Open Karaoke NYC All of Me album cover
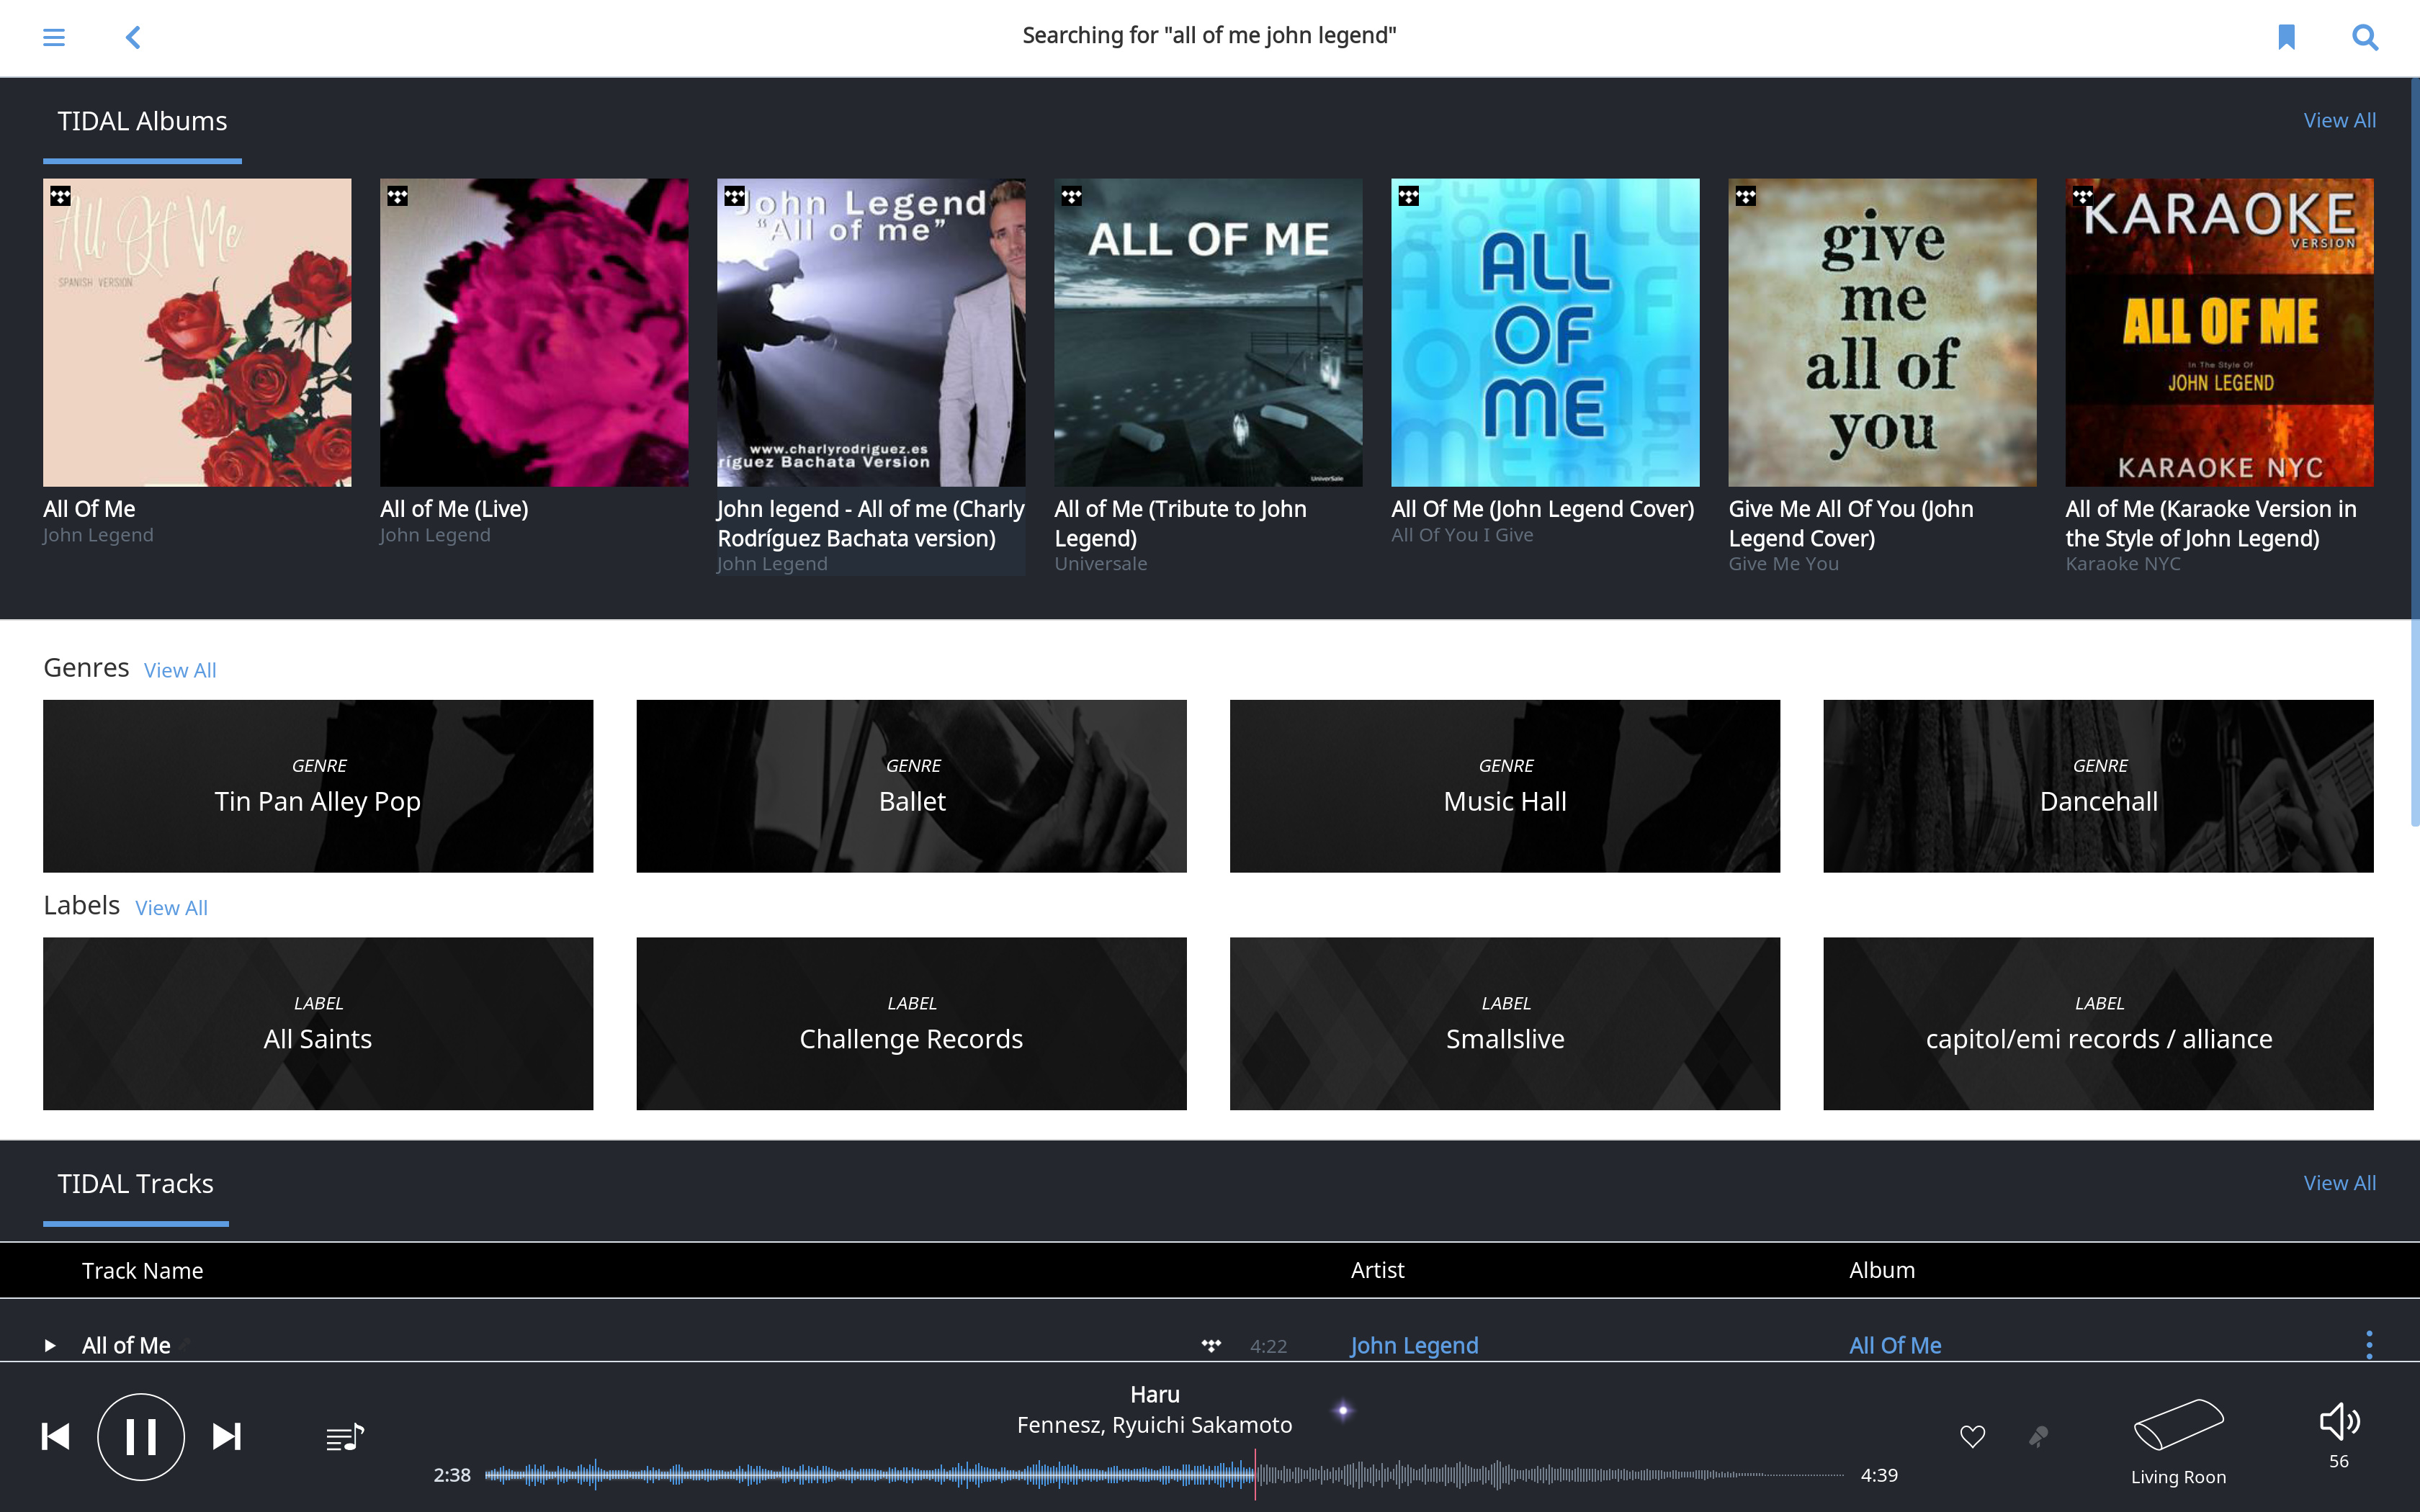 2219,333
